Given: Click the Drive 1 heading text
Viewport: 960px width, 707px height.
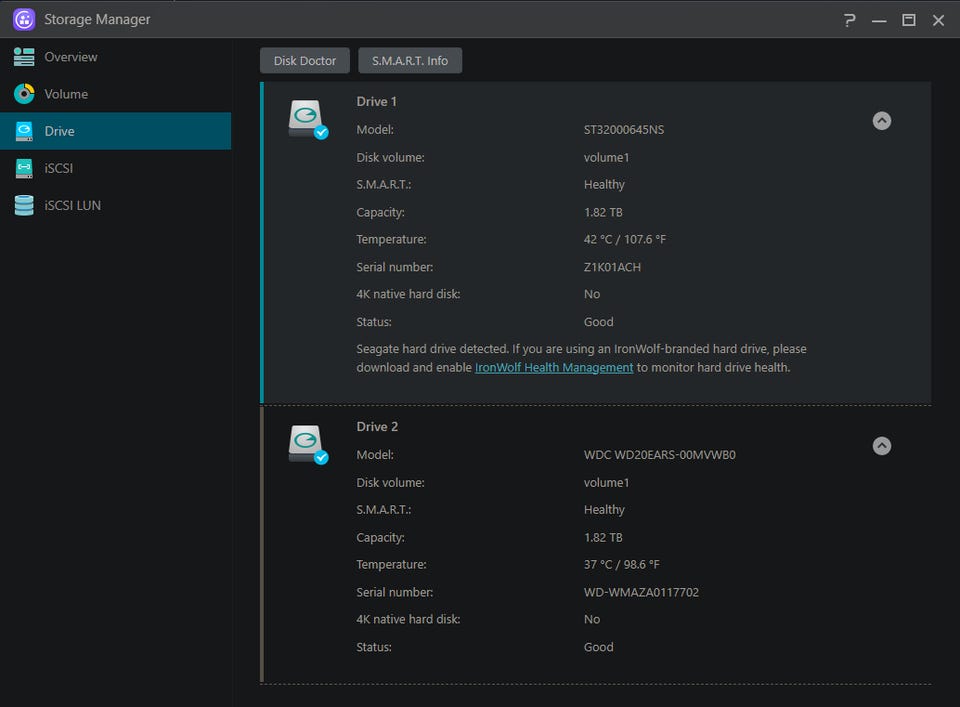Looking at the screenshot, I should pos(377,101).
